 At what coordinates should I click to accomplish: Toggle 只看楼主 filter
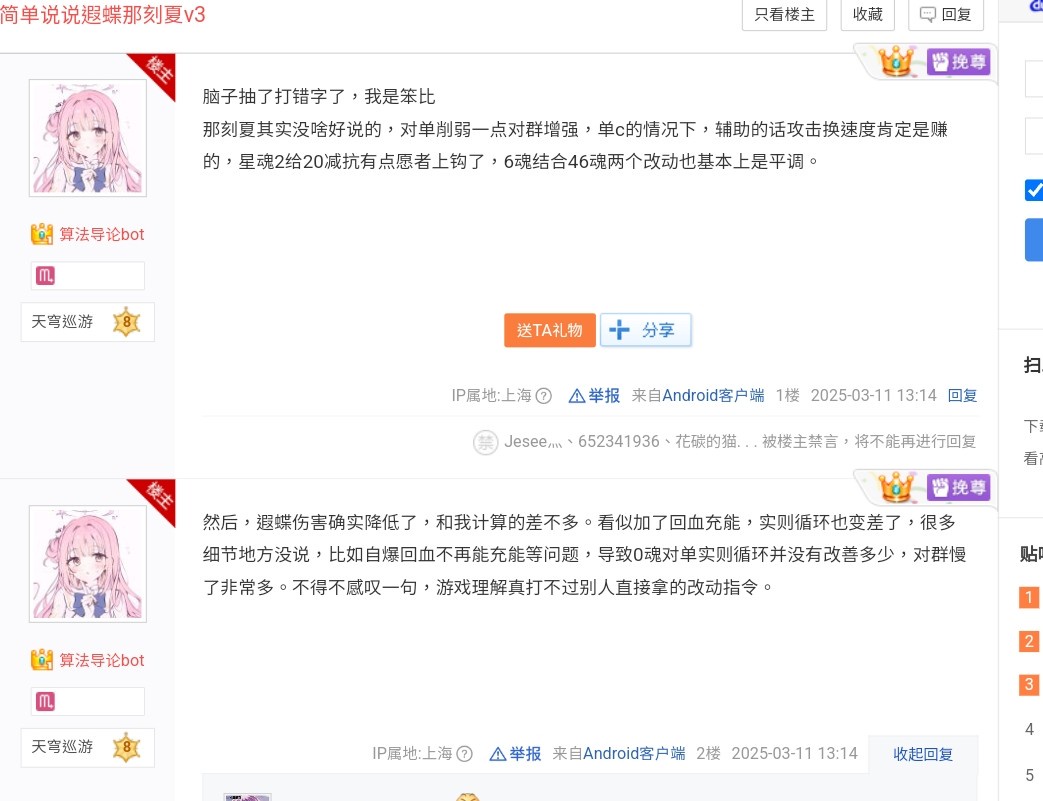point(784,15)
